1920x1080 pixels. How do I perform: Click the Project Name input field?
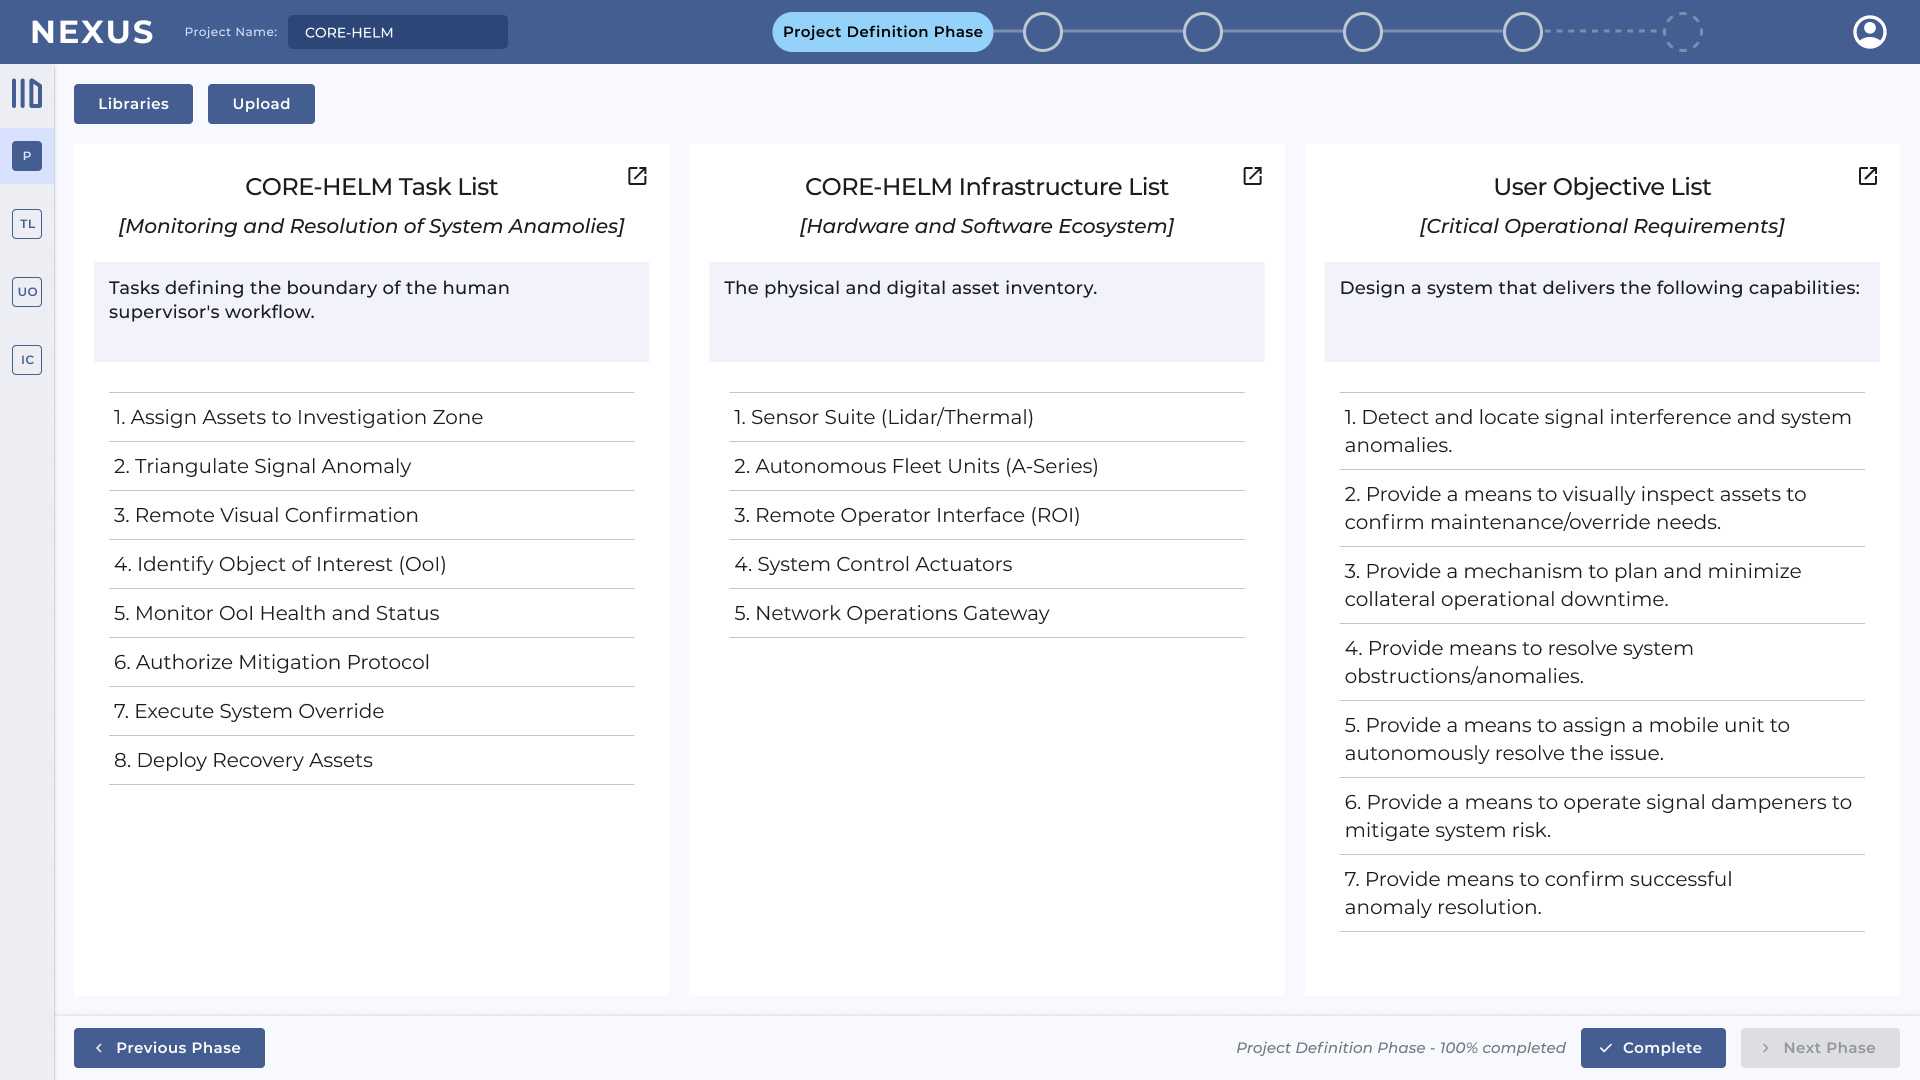point(397,32)
